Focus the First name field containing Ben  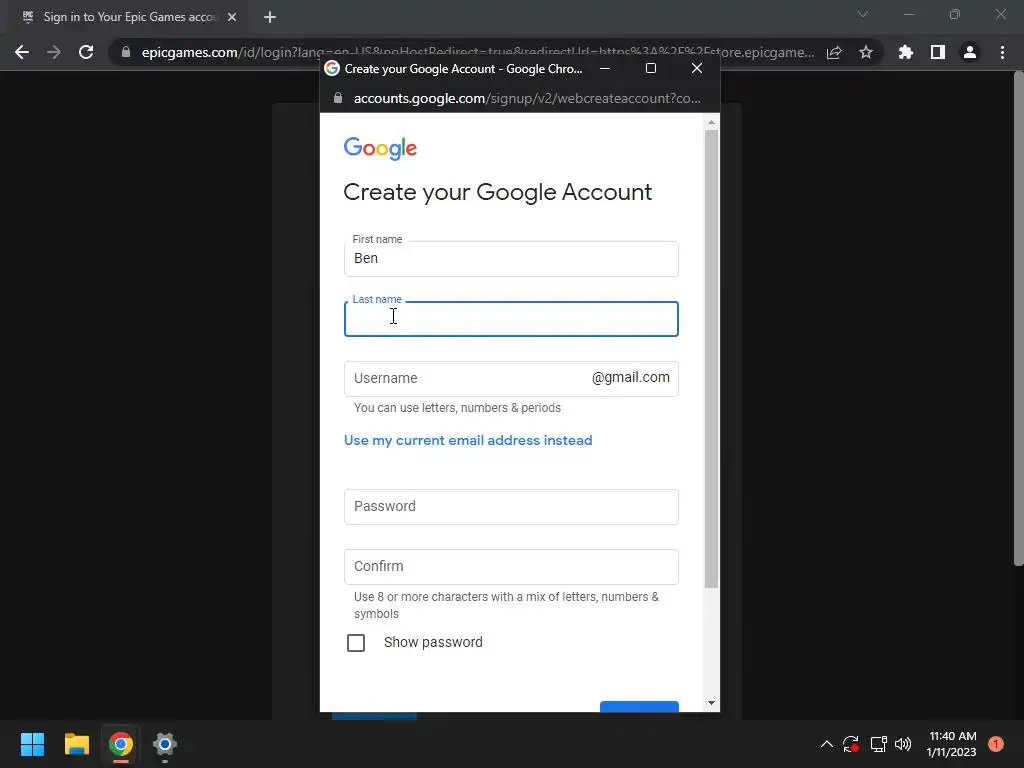click(x=511, y=259)
